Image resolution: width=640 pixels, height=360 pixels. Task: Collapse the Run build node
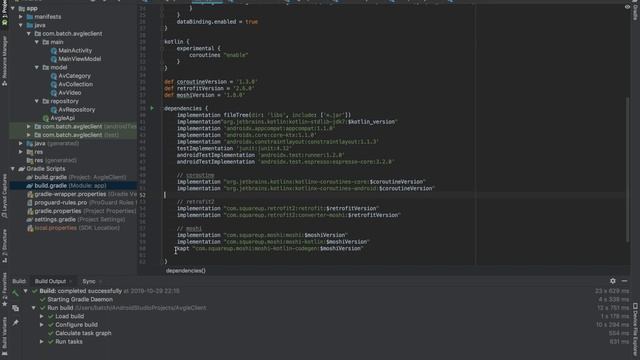(34, 308)
